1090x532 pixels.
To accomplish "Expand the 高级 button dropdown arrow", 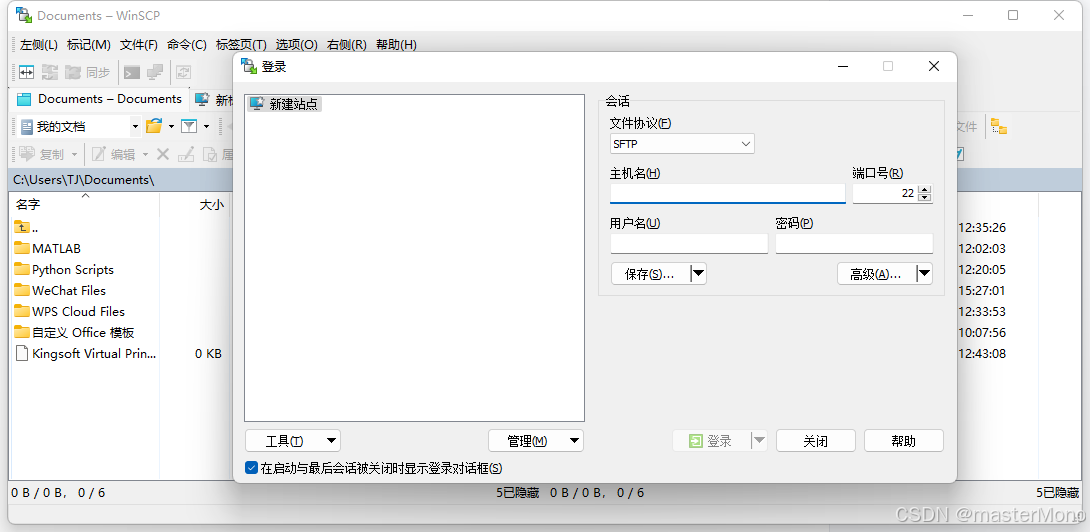I will point(925,274).
